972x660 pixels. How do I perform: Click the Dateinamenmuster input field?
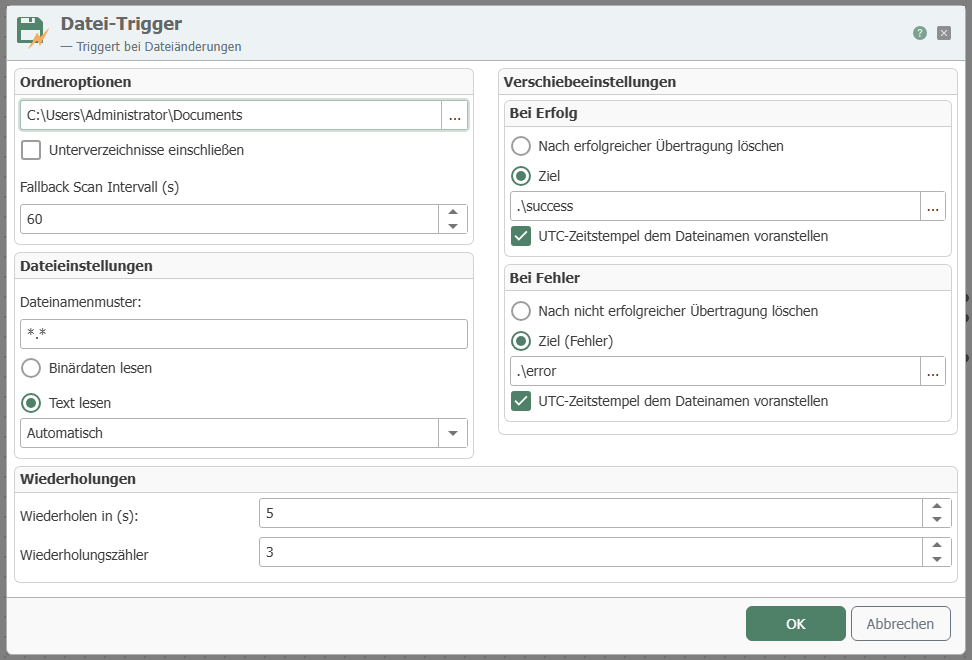[243, 334]
